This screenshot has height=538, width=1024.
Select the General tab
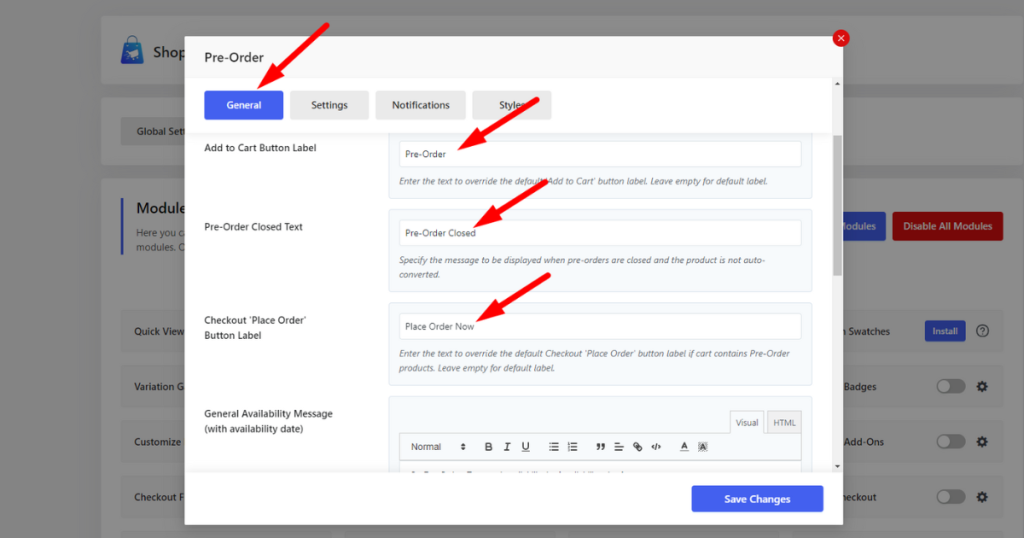coord(244,105)
